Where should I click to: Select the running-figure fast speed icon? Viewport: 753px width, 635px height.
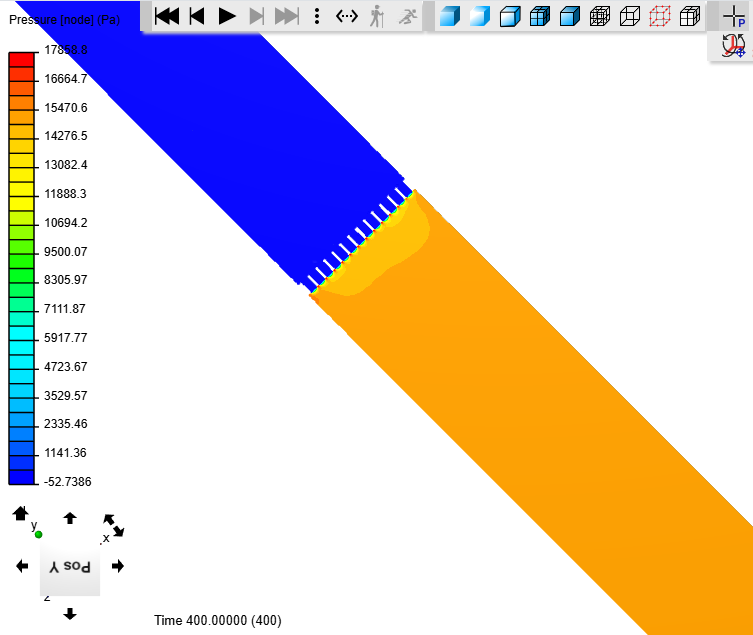click(408, 16)
